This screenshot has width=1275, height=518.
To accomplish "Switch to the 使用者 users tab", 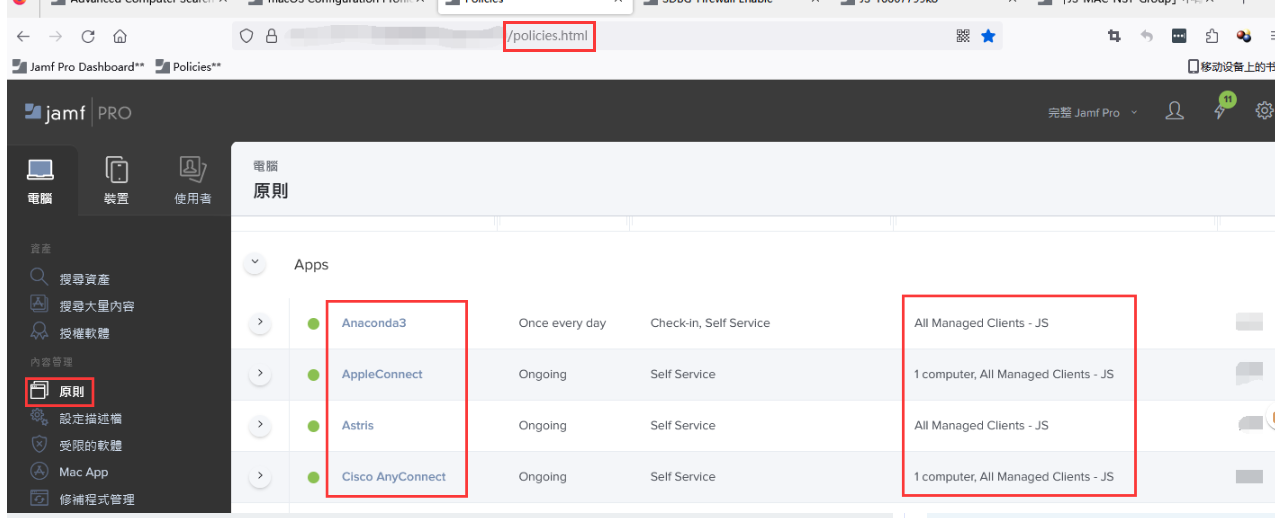I will click(192, 181).
